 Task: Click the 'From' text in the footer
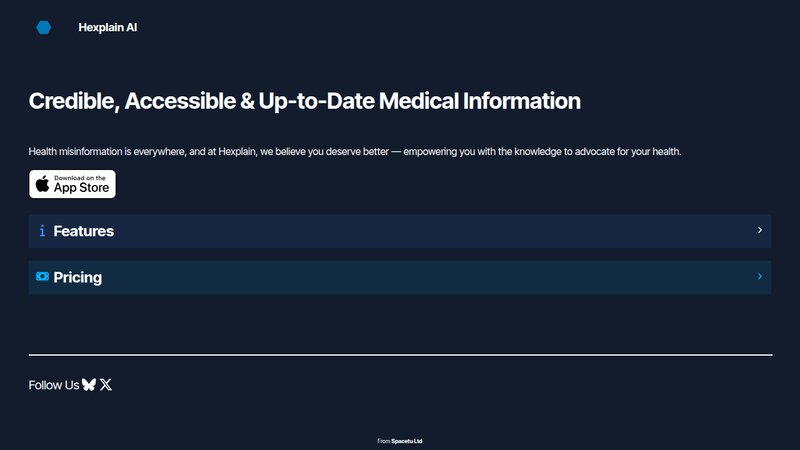384,441
